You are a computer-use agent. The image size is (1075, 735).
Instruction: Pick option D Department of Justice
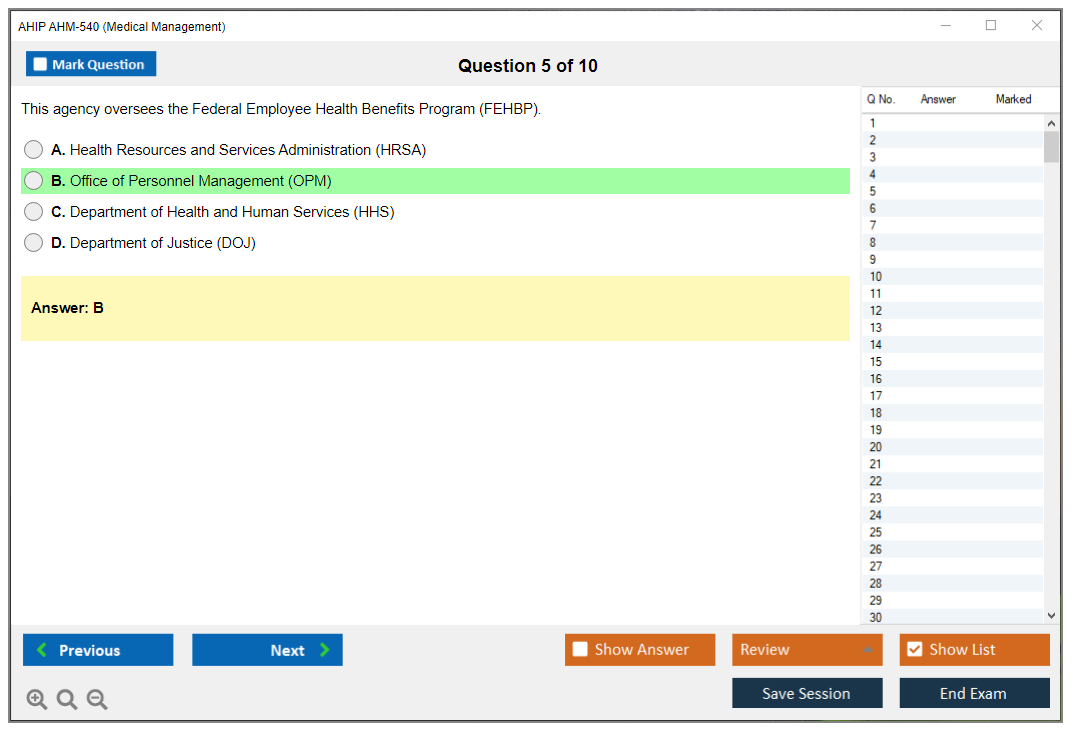(x=34, y=243)
